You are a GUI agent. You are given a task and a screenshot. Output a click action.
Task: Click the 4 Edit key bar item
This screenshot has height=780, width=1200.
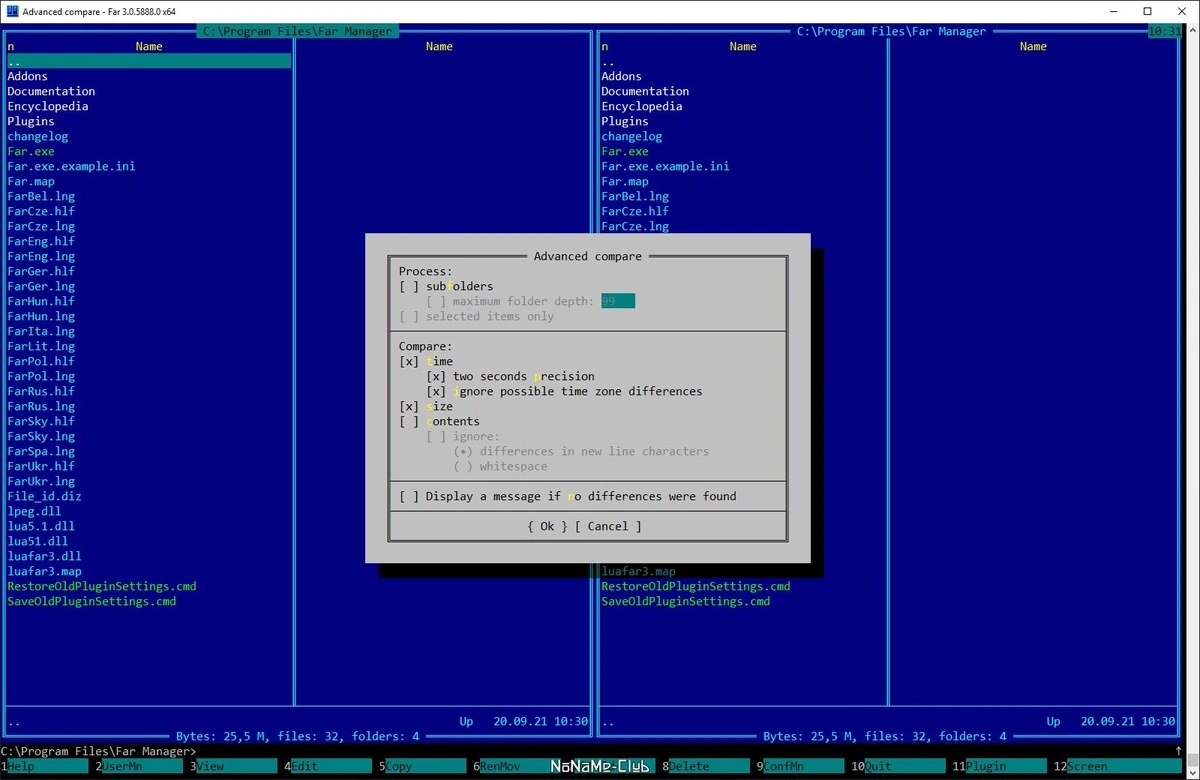(x=330, y=766)
